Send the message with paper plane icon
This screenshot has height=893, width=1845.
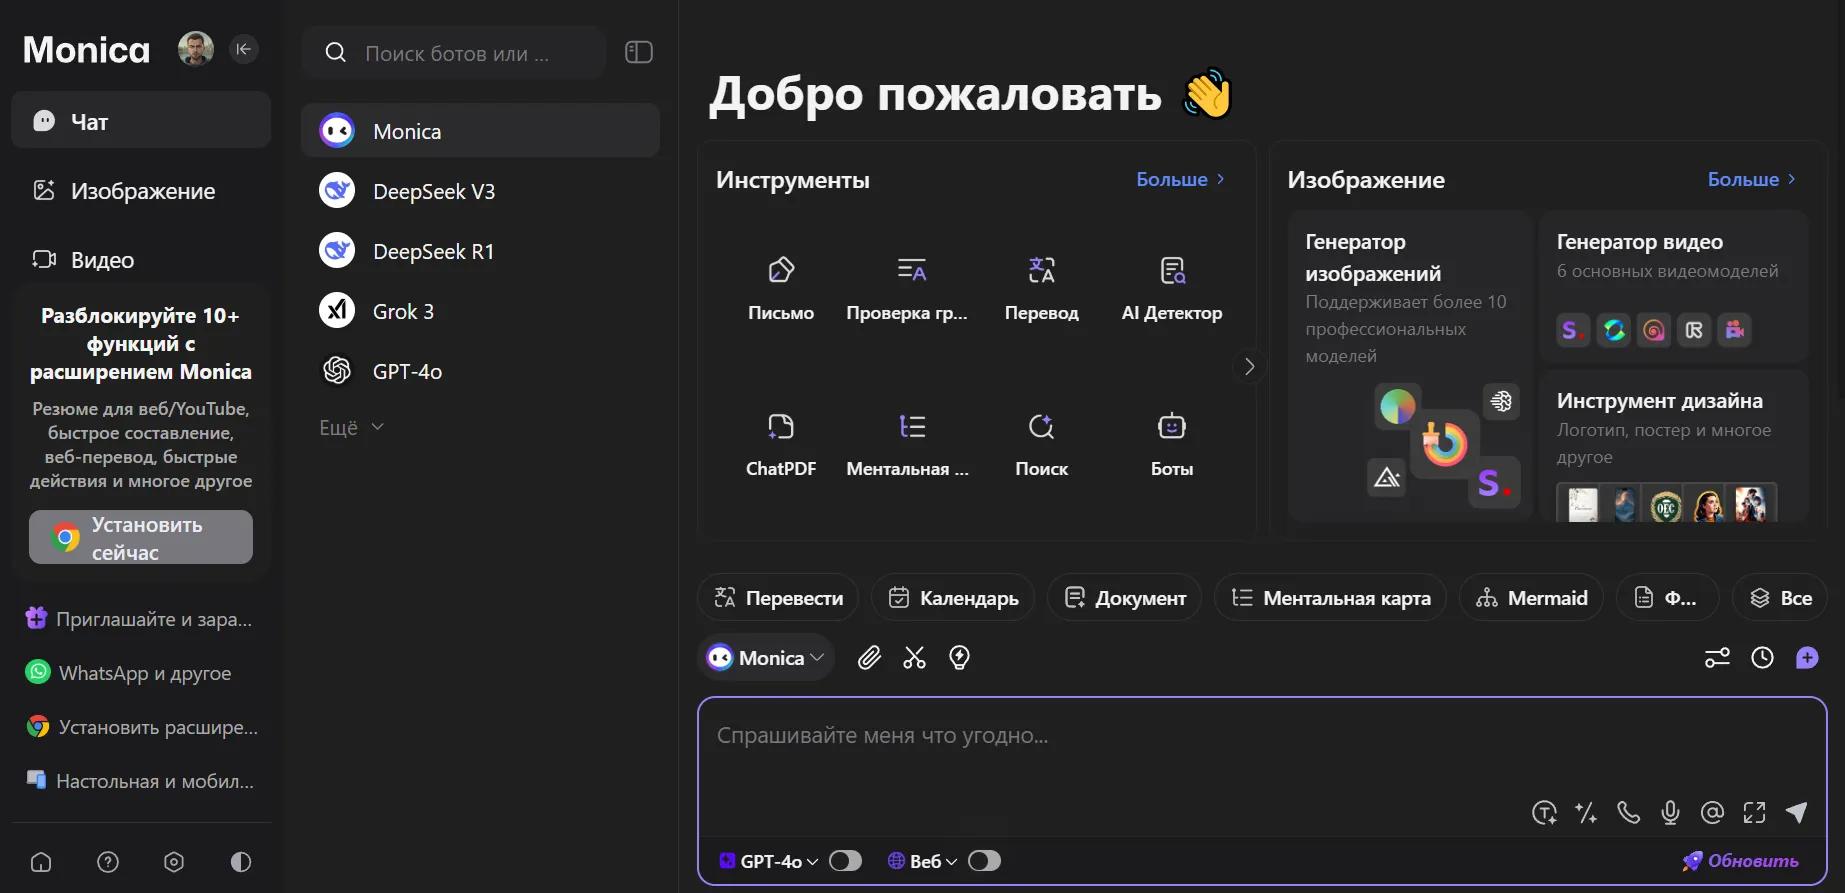1797,813
